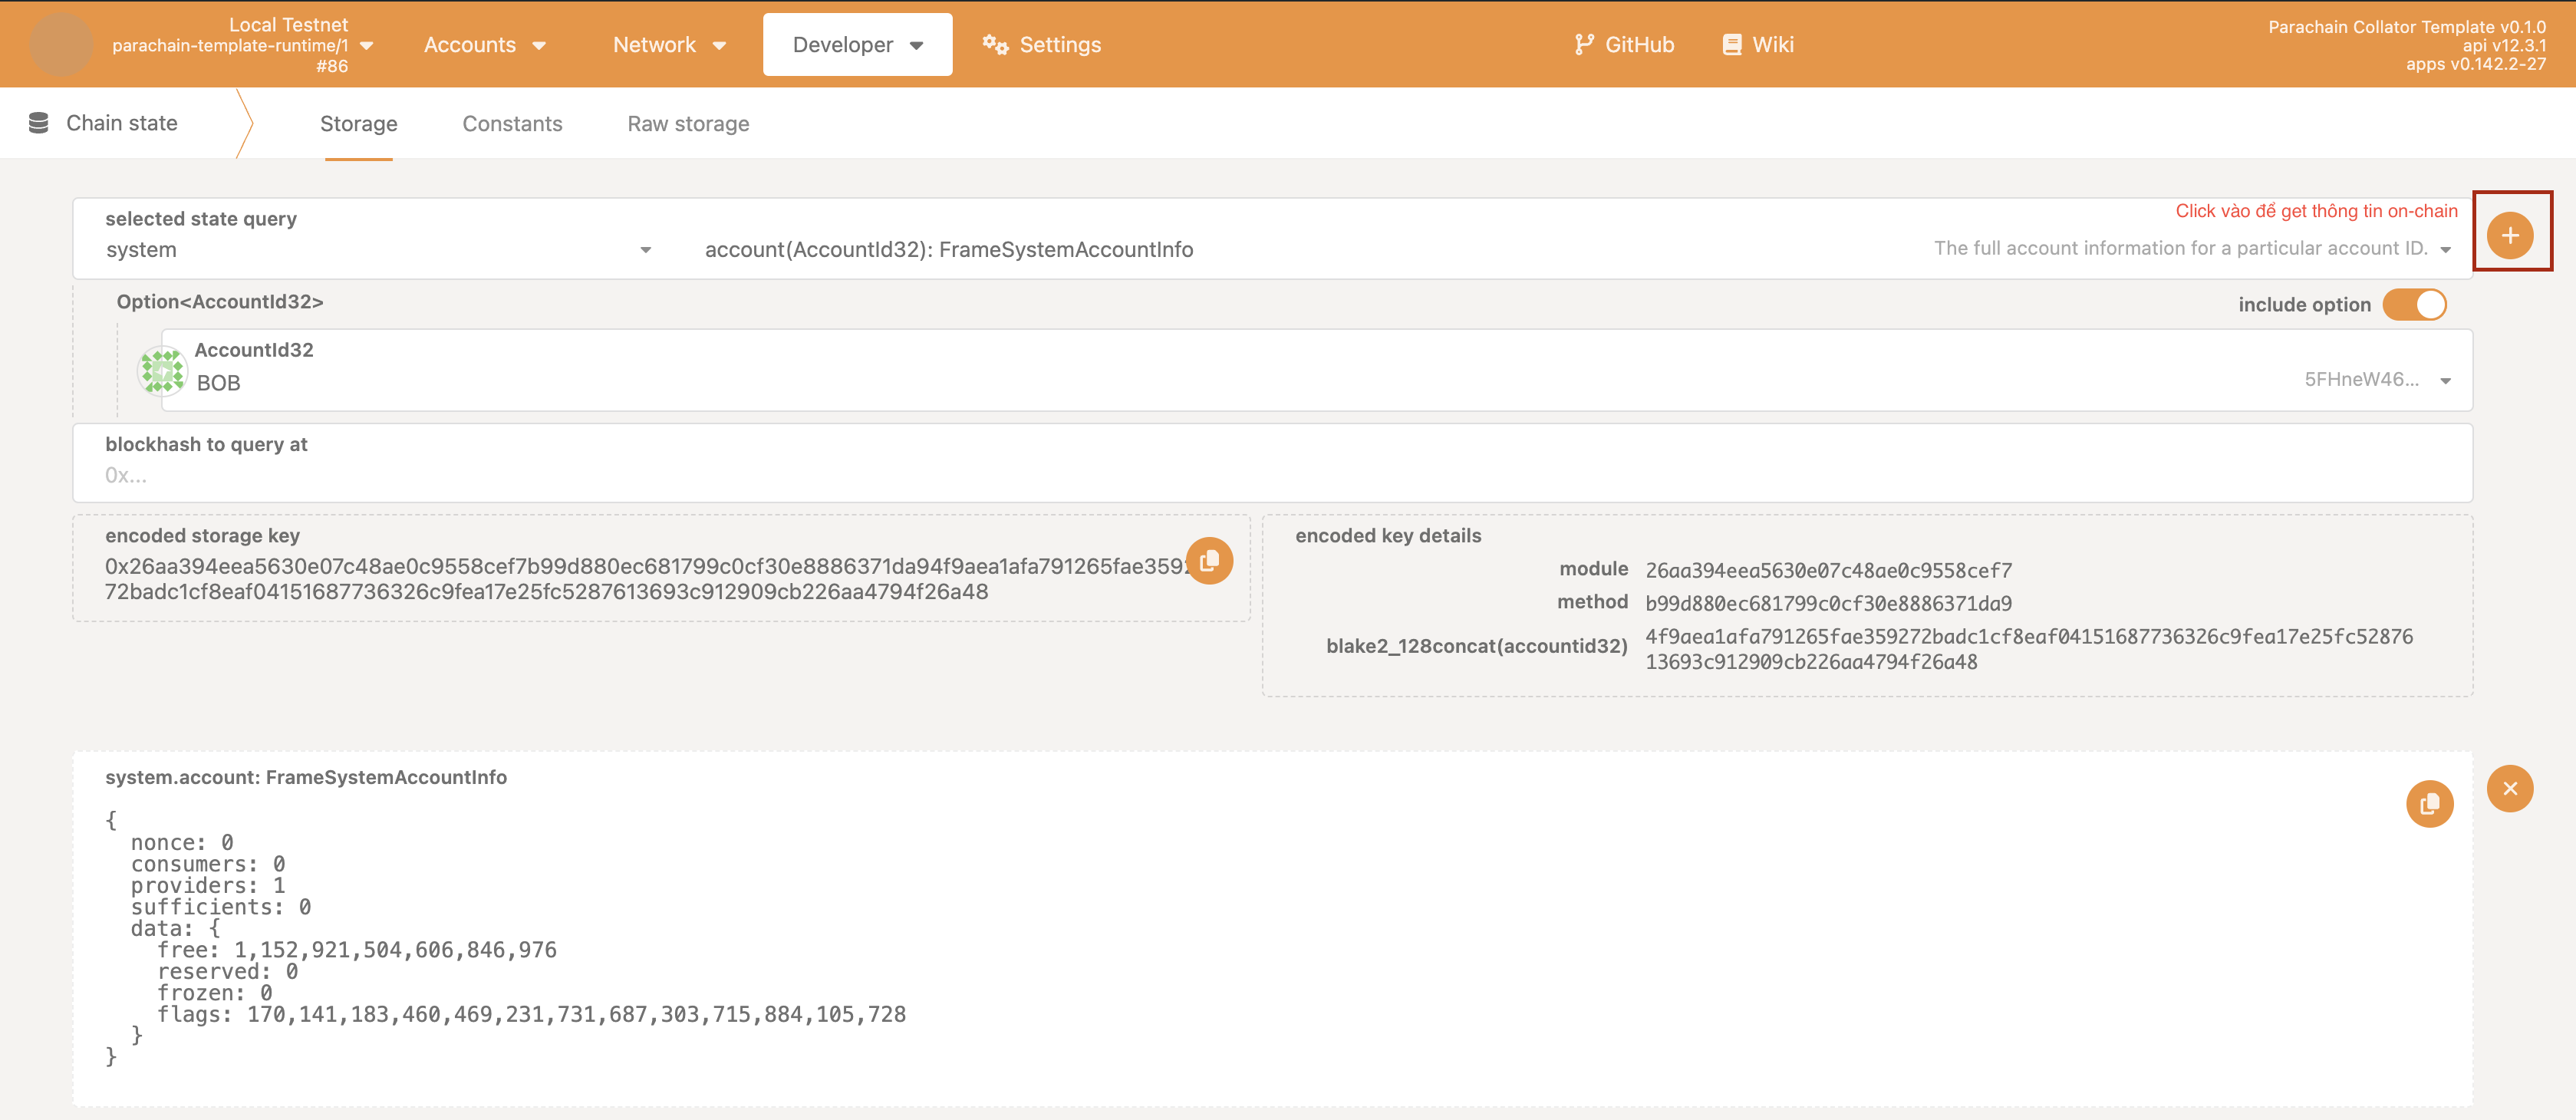The image size is (2576, 1120).
Task: Copy the system.account result
Action: [2429, 804]
